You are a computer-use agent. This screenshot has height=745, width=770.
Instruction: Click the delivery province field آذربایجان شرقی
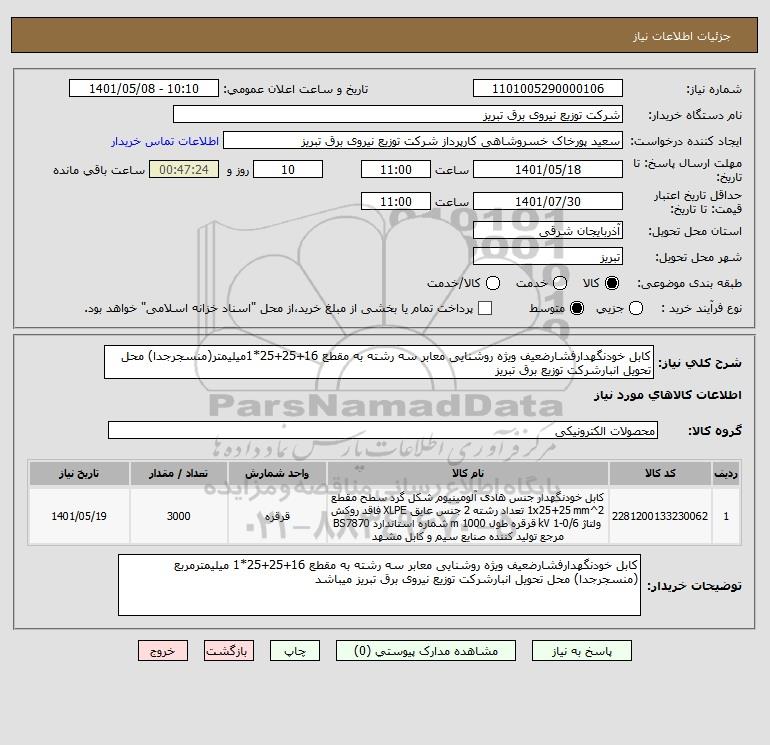(548, 230)
